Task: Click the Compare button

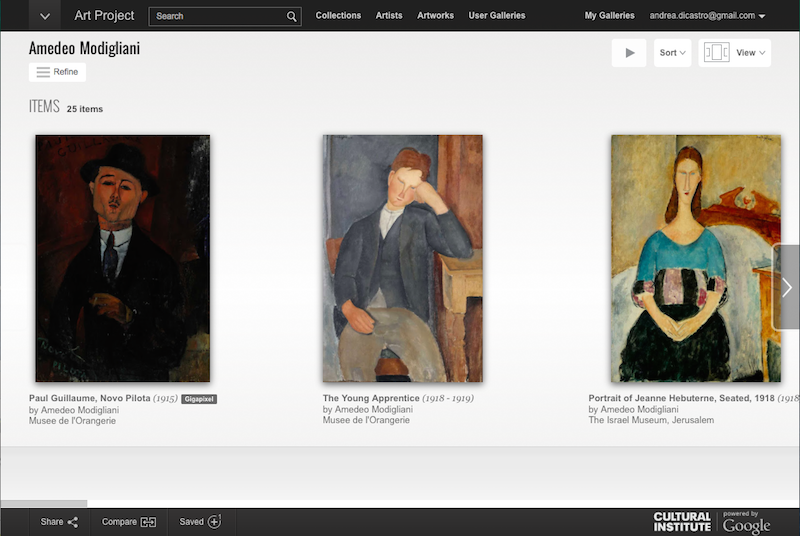Action: click(x=129, y=522)
